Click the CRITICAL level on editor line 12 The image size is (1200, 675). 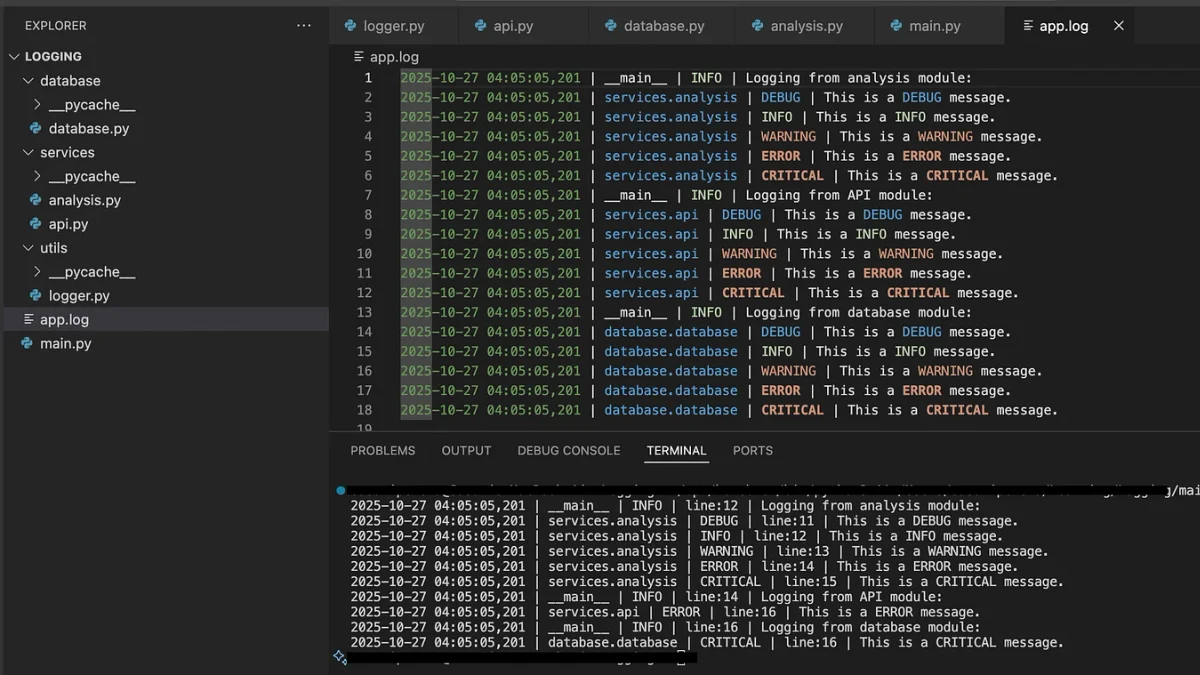pyautogui.click(x=753, y=293)
